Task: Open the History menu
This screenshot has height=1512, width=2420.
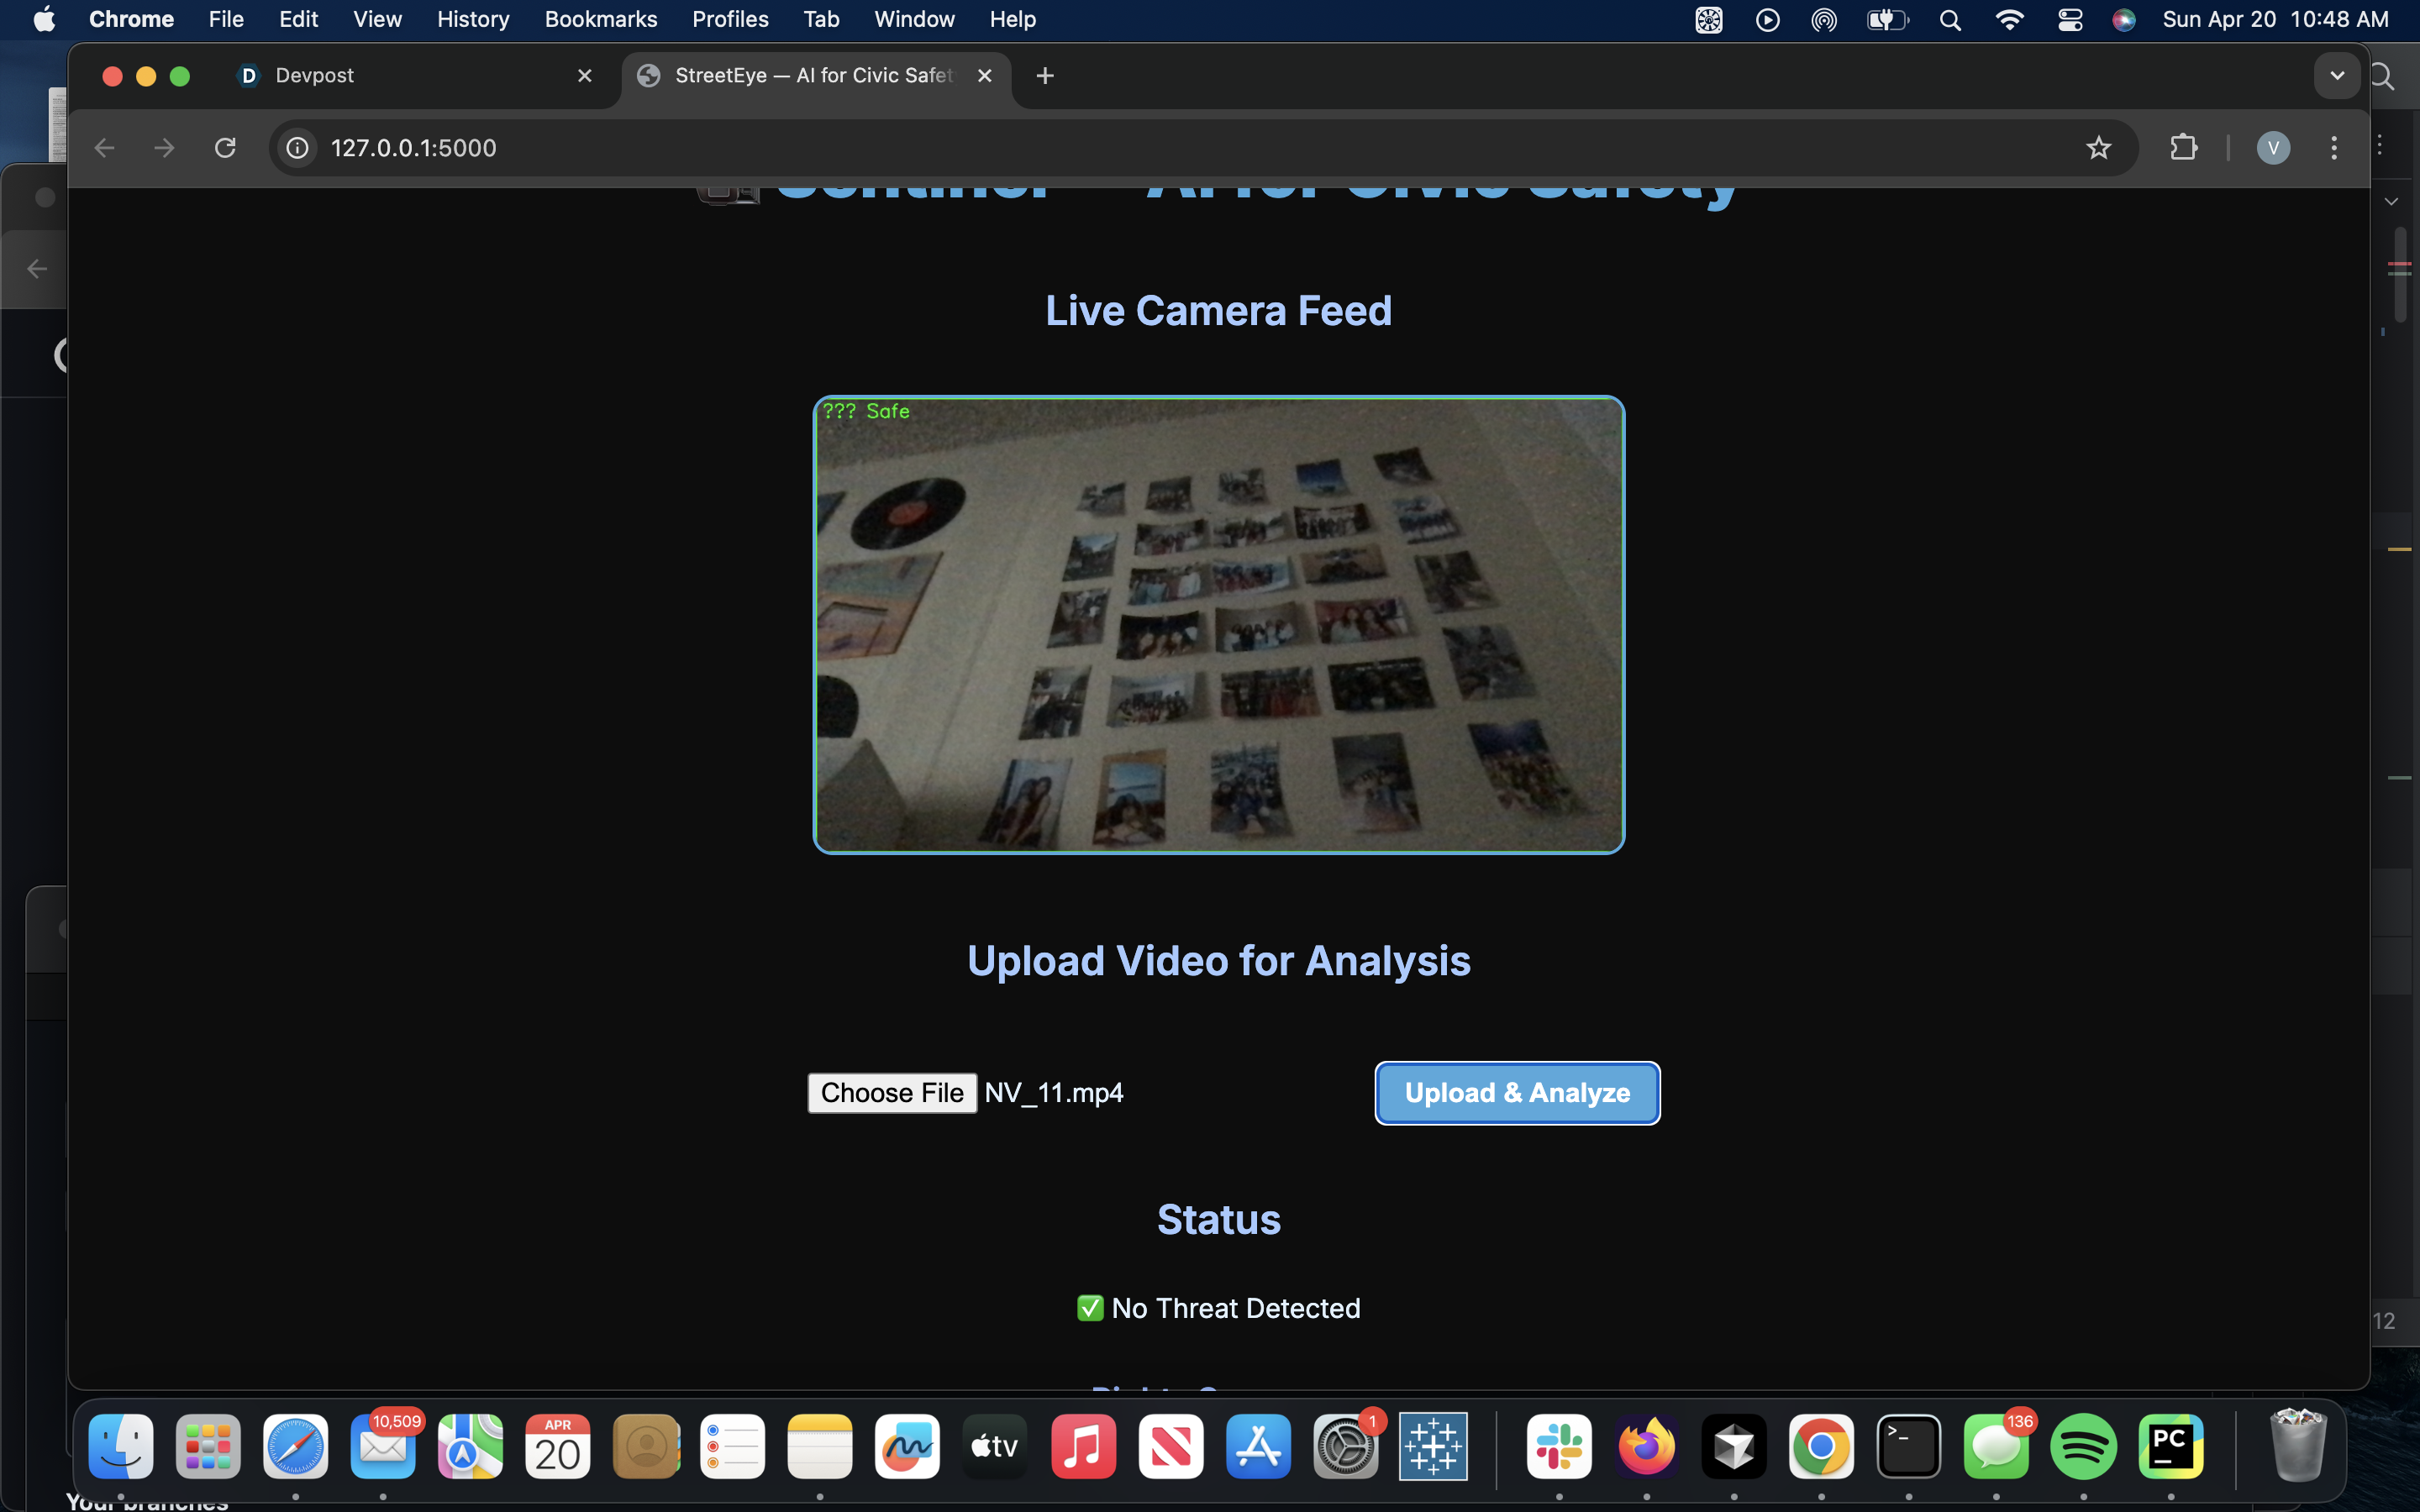Action: (473, 19)
